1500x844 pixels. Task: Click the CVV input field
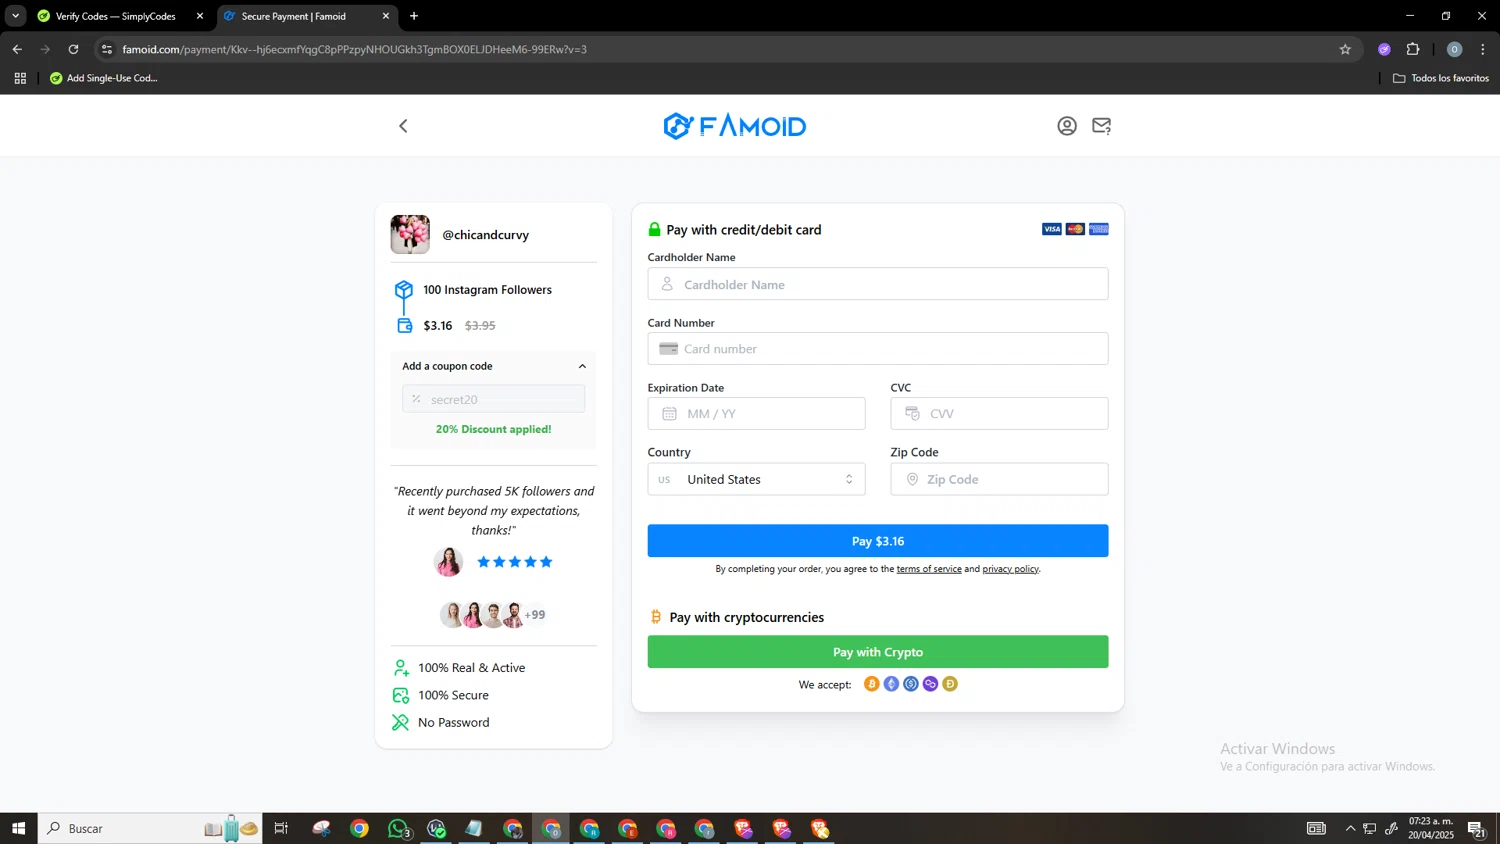(999, 414)
